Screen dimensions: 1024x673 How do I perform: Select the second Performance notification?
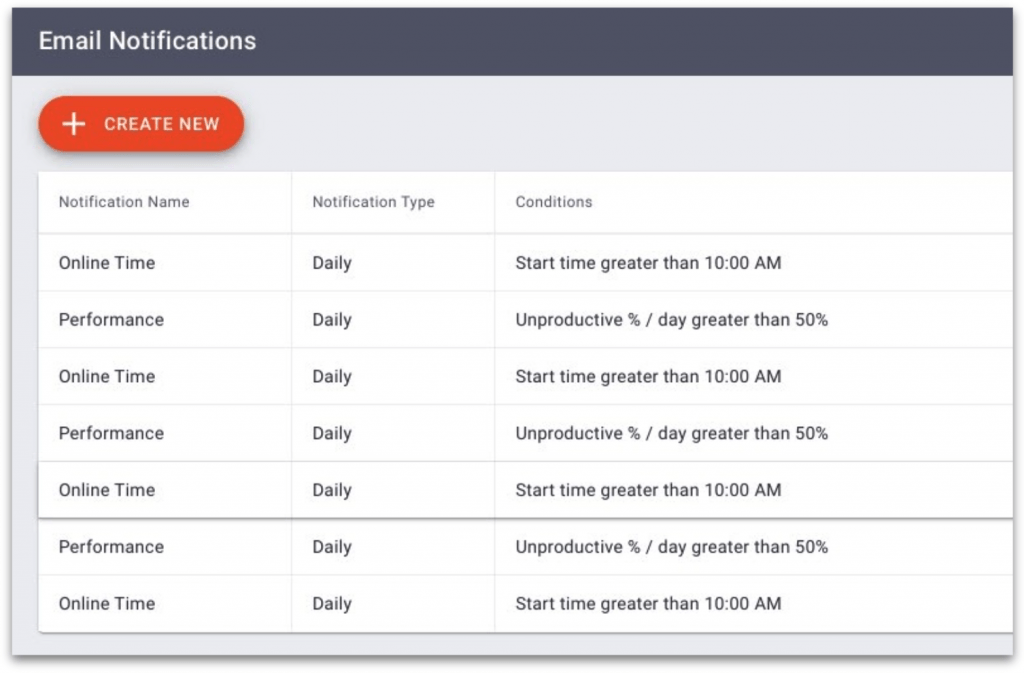110,433
